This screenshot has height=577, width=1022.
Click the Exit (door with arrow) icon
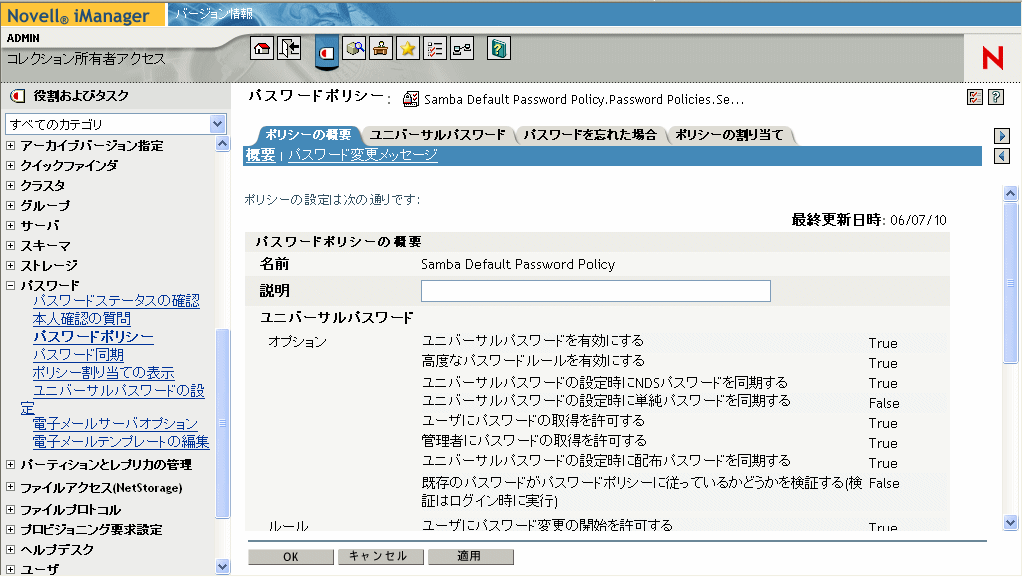289,48
